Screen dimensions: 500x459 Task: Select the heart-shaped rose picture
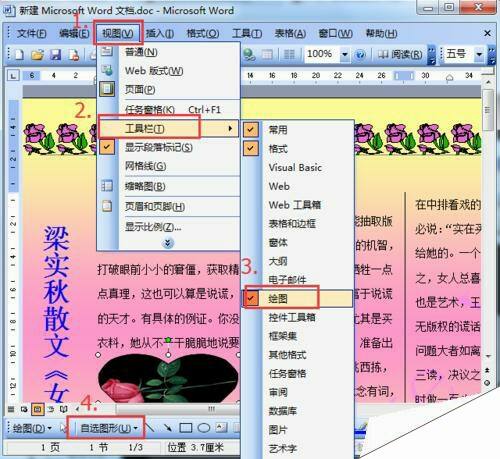click(168, 378)
